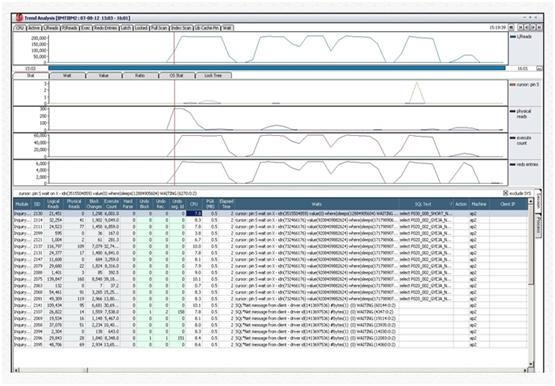The image size is (555, 386).
Task: Click the Client IP column header
Action: [508, 204]
